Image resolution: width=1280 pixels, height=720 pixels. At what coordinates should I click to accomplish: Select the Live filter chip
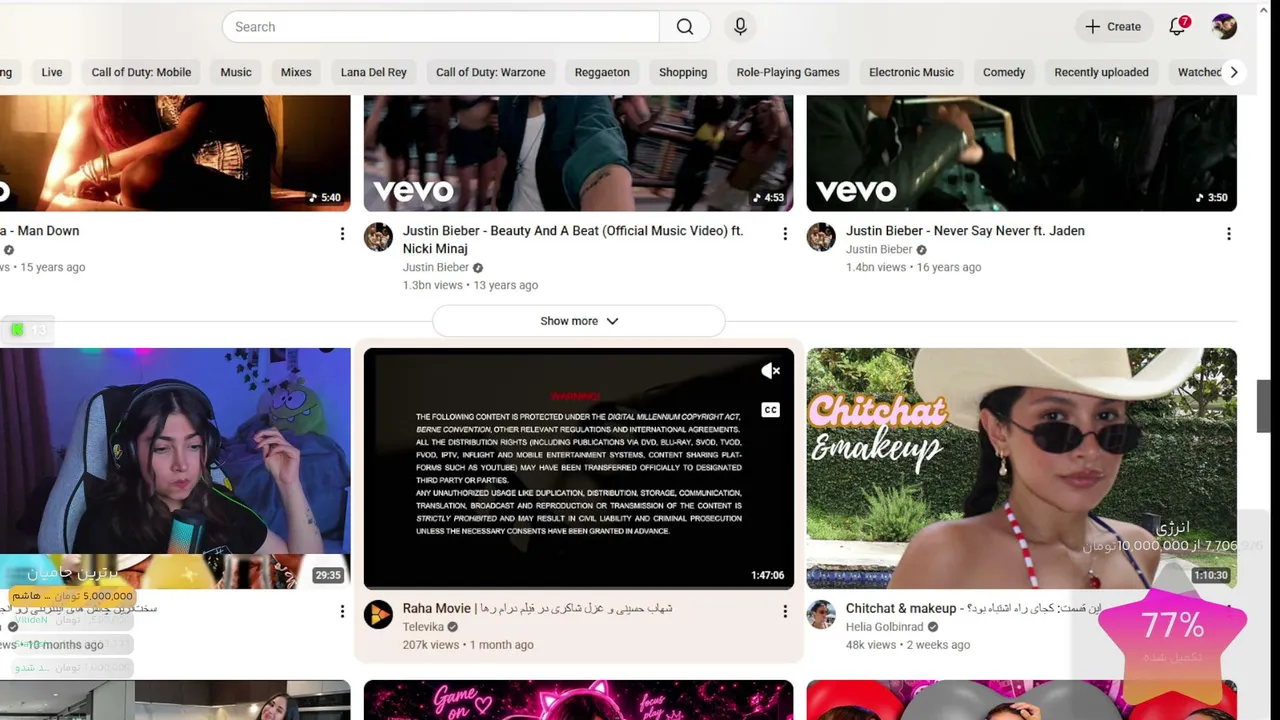[52, 72]
